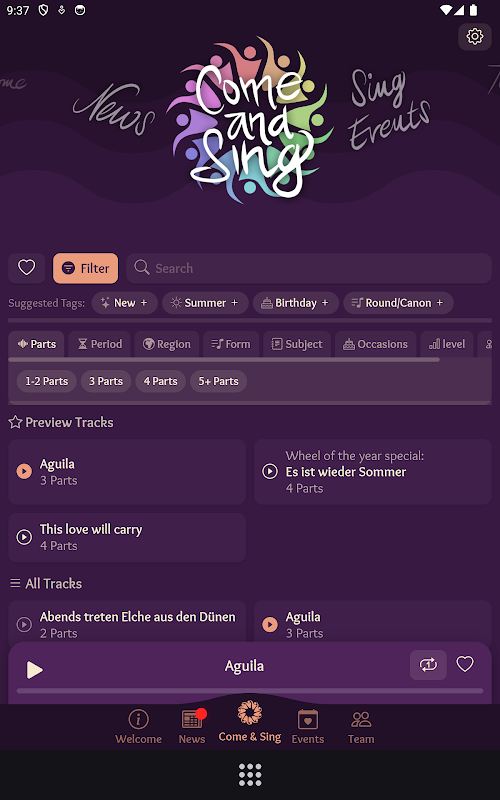
Task: Seek on the Aguila progress bar
Action: tap(249, 691)
